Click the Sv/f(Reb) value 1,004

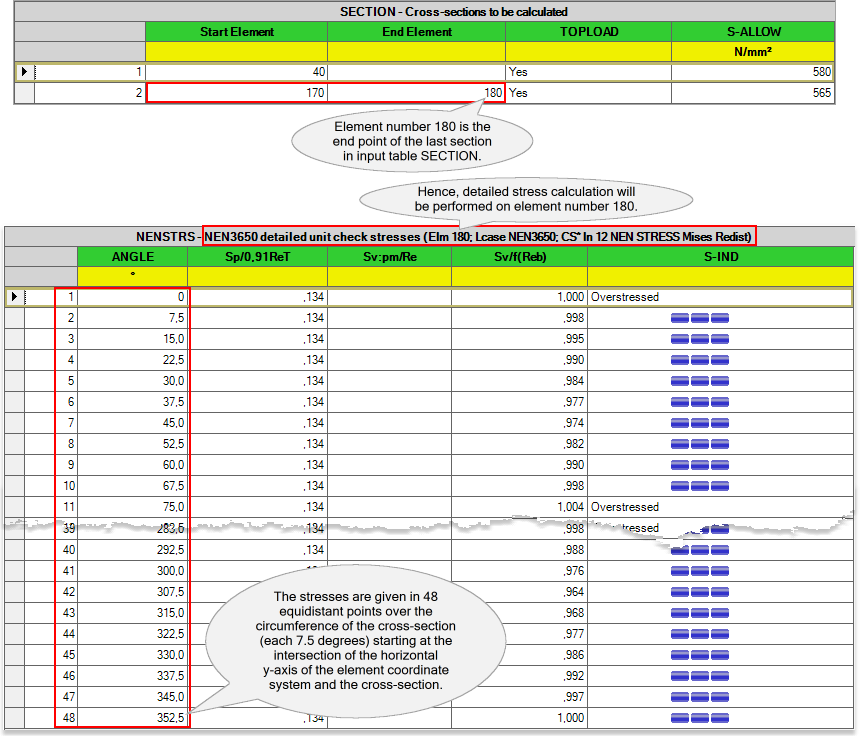pyautogui.click(x=519, y=507)
